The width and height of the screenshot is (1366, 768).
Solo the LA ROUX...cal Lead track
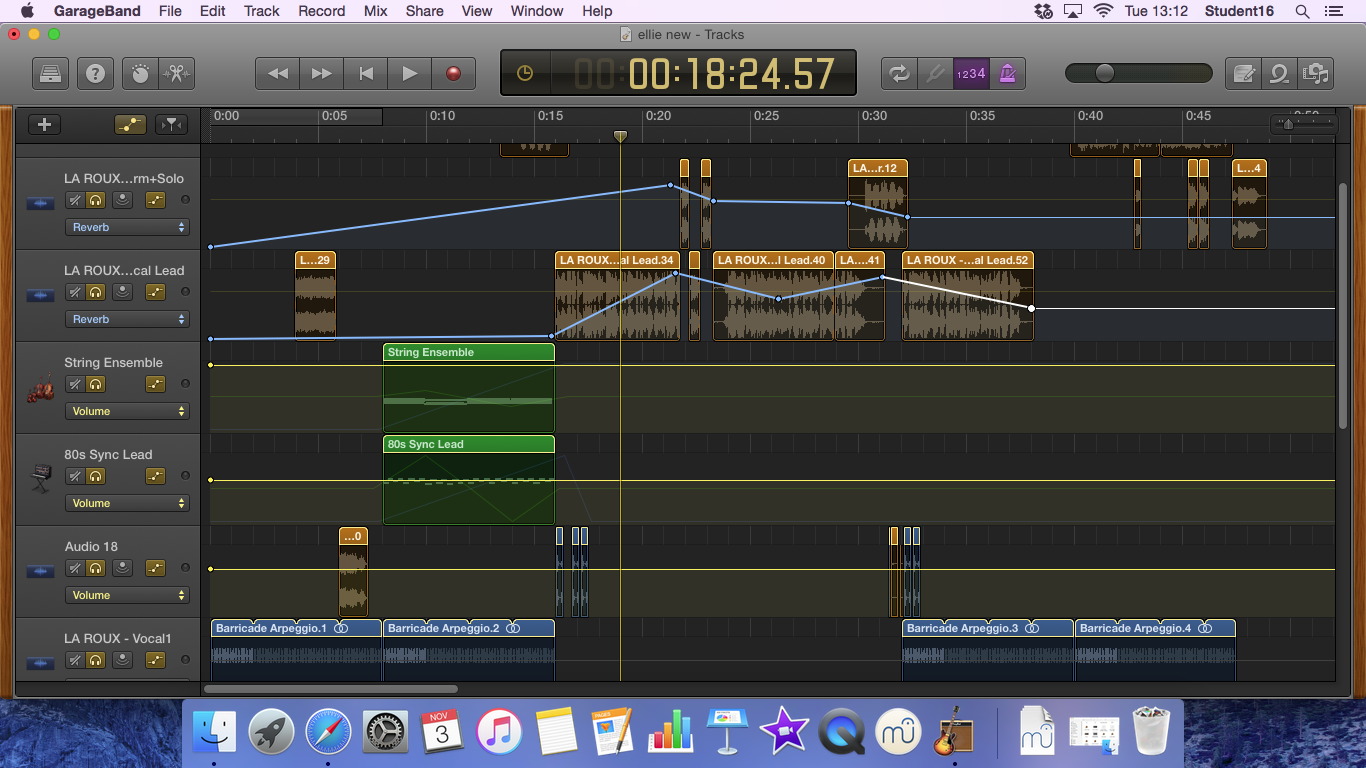click(x=96, y=292)
